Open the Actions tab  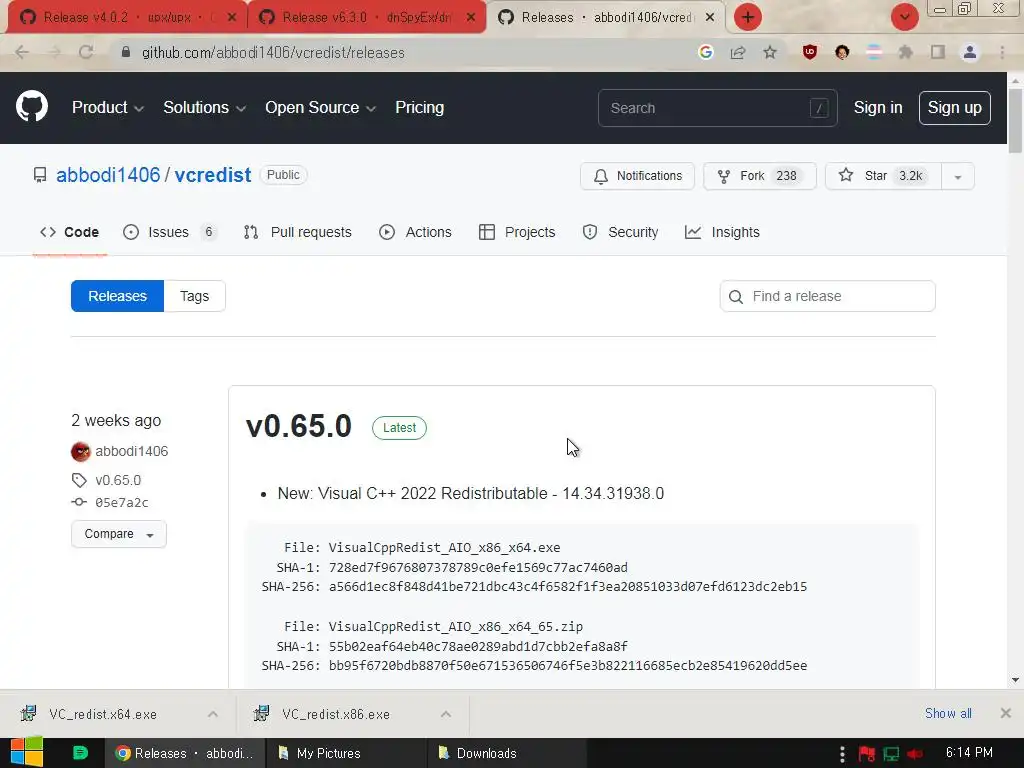(415, 232)
